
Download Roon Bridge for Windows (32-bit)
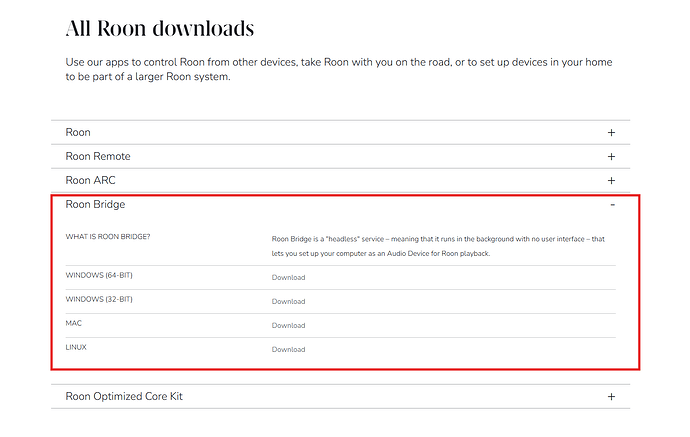click(x=288, y=301)
